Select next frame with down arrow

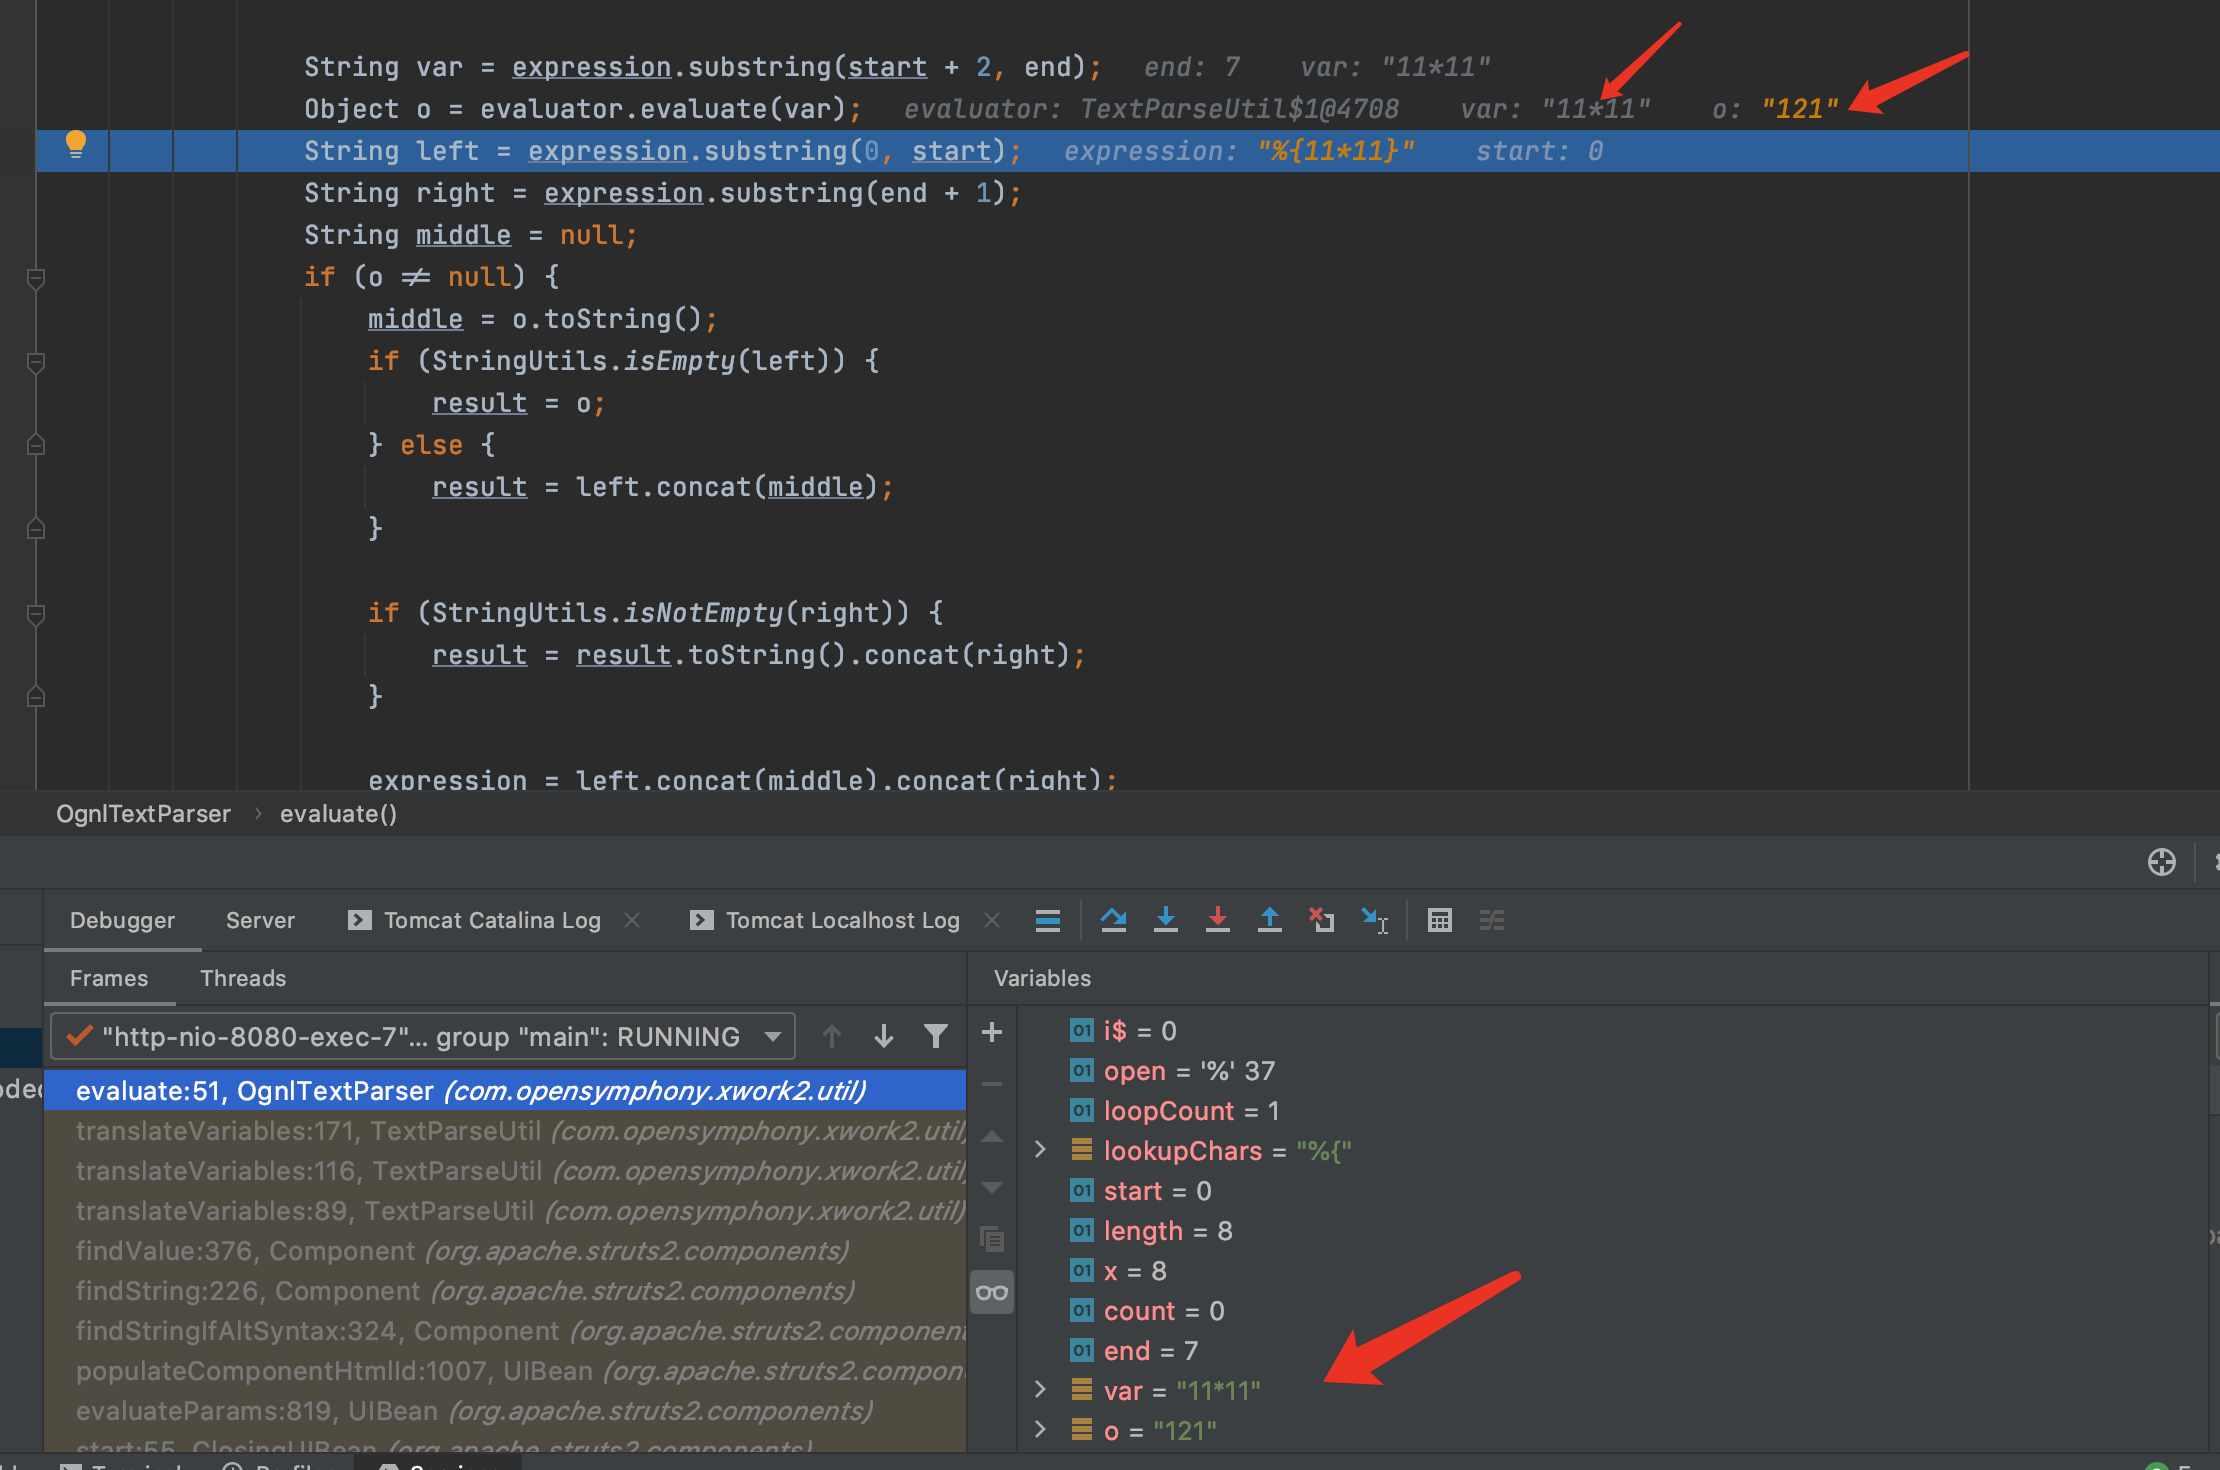point(883,1036)
